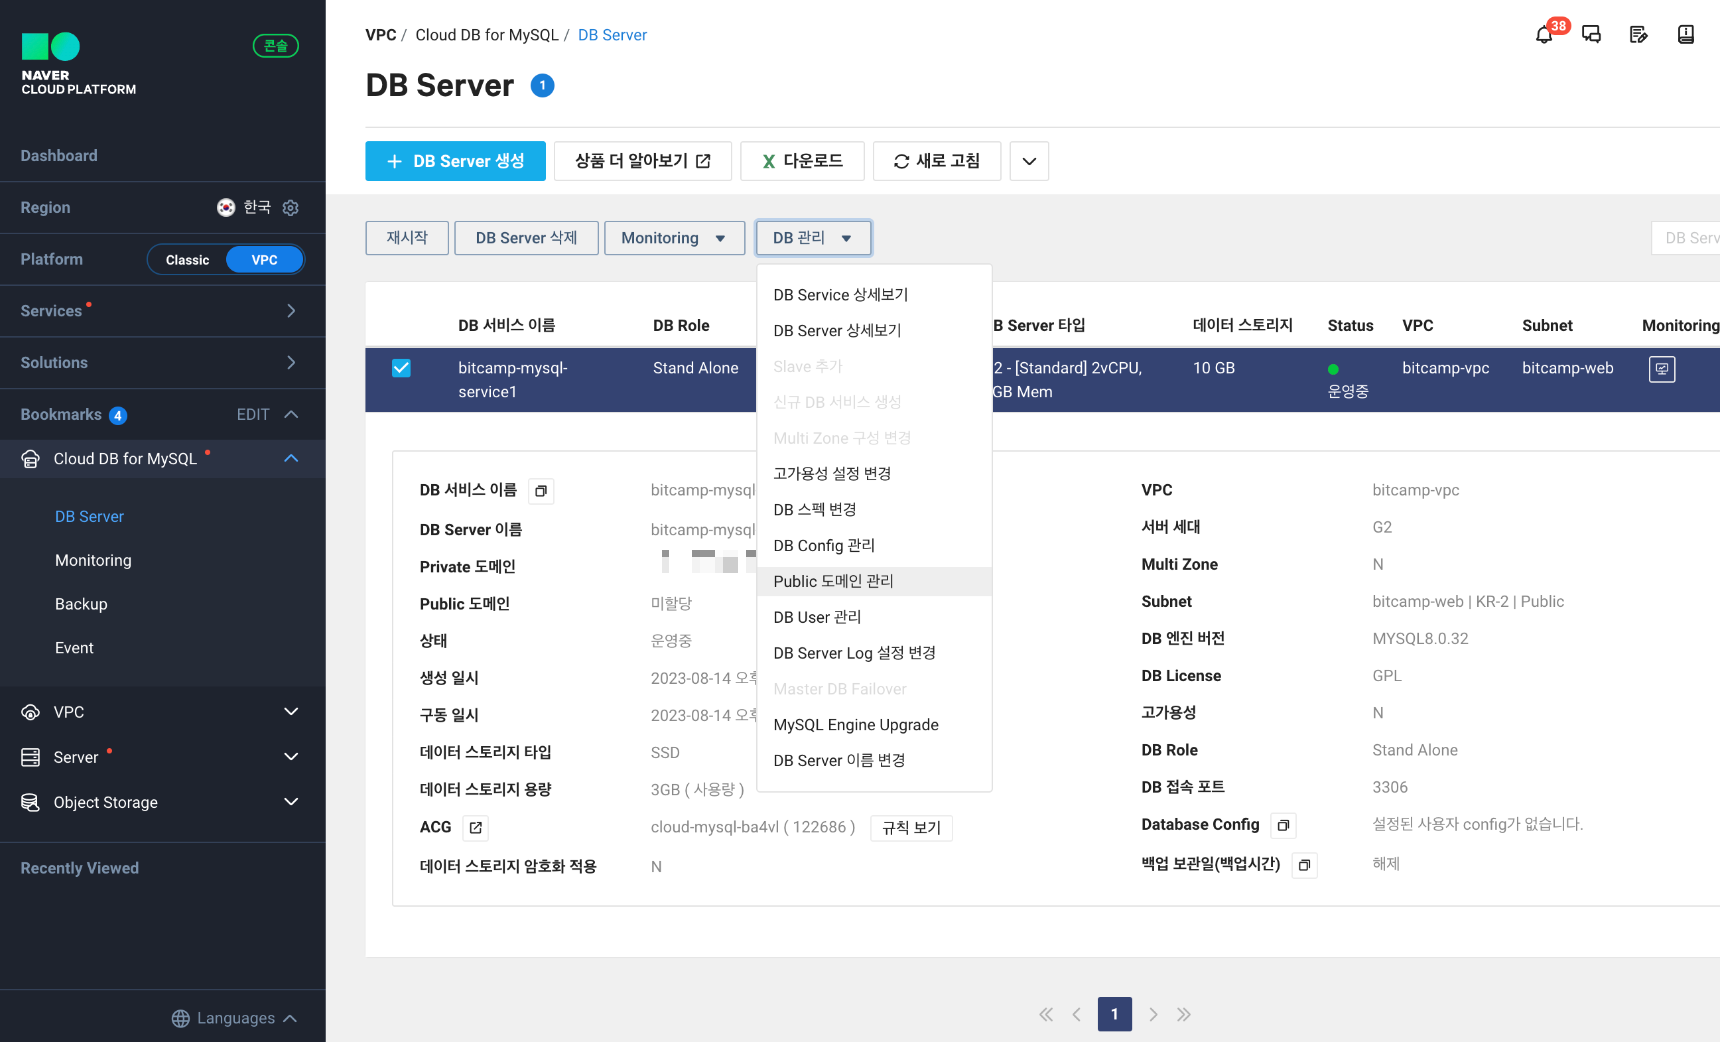
Task: Expand the Object Storage sidebar section
Action: click(291, 802)
